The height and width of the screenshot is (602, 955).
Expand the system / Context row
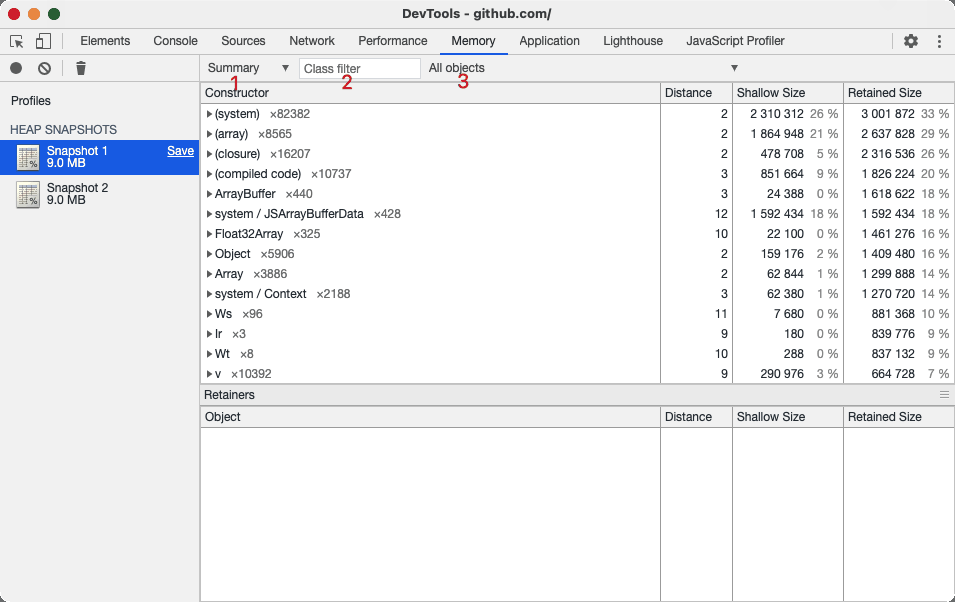point(210,294)
